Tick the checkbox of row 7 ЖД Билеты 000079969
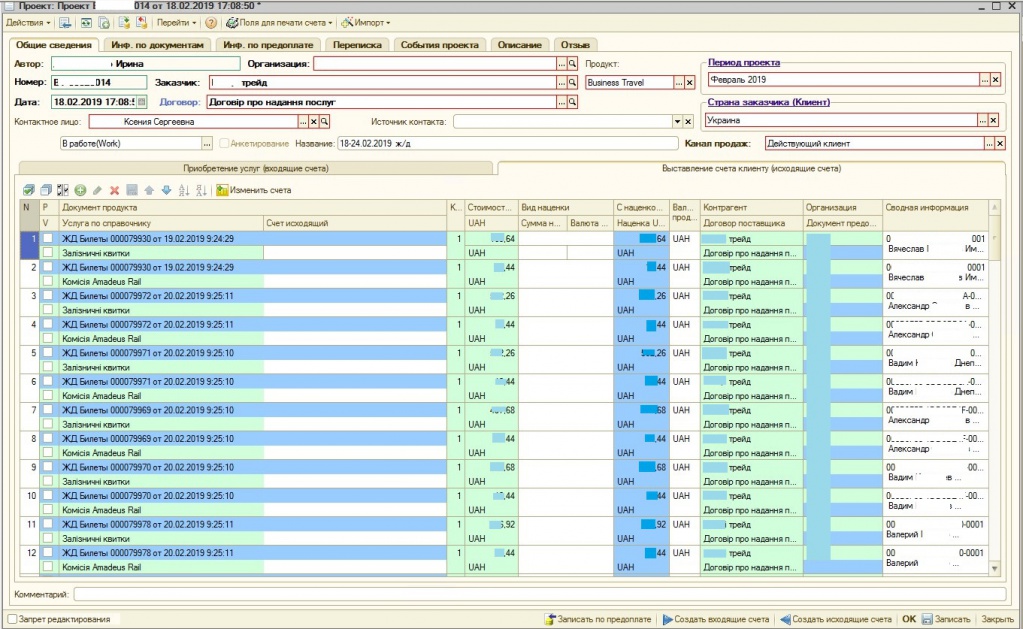The height and width of the screenshot is (629, 1023). [48, 410]
